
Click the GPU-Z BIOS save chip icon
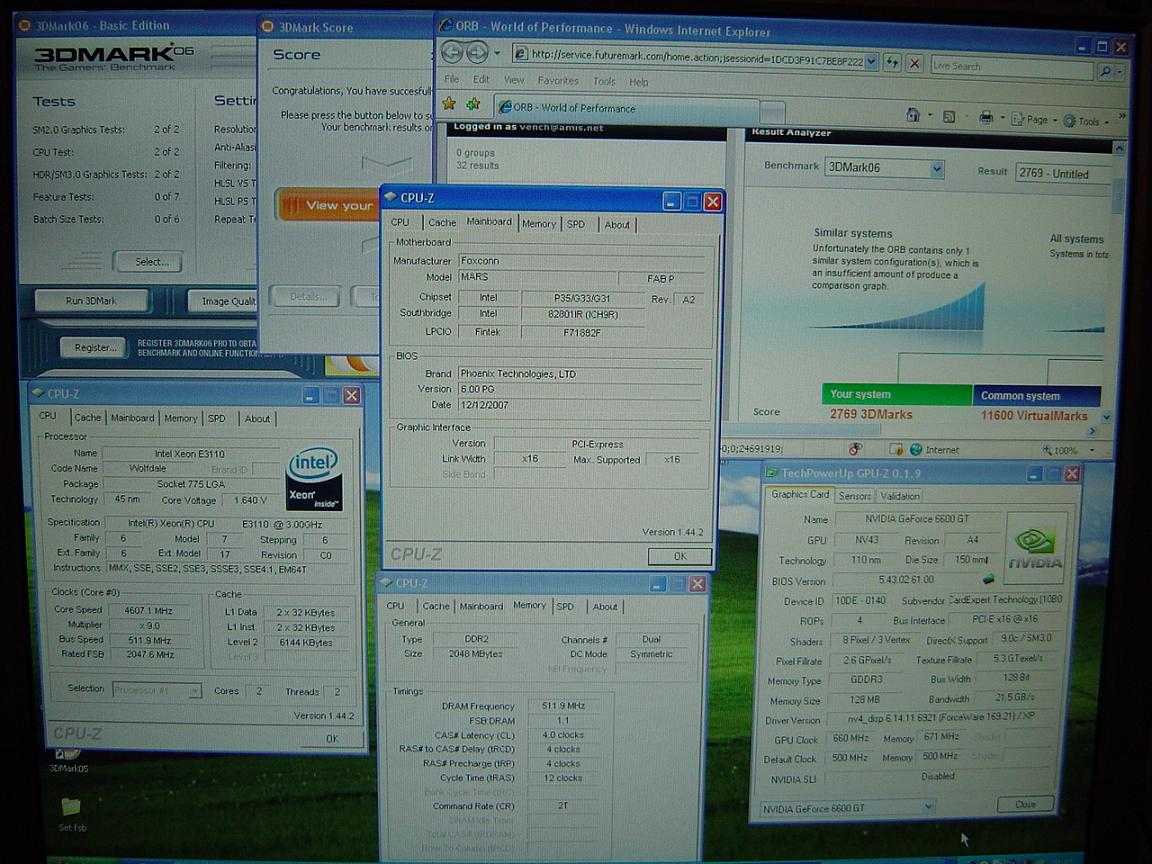[989, 579]
